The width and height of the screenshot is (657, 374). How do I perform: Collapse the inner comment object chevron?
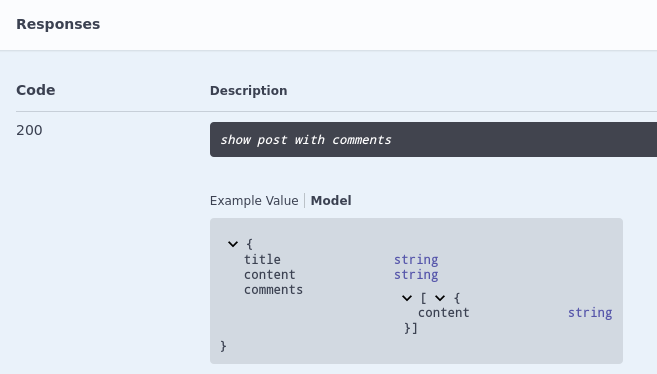pyautogui.click(x=440, y=298)
